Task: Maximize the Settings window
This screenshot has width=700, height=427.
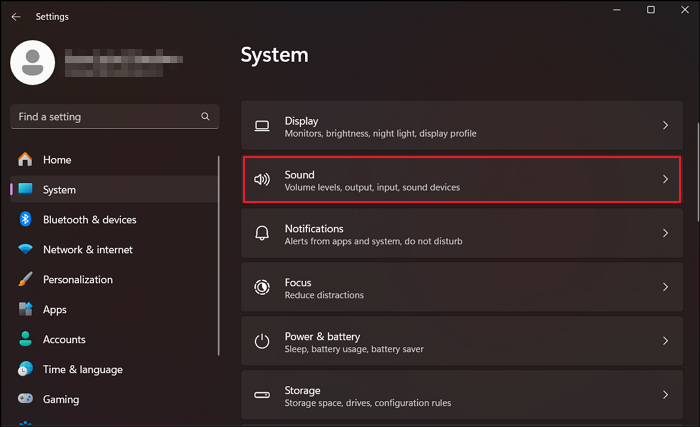Action: point(651,10)
